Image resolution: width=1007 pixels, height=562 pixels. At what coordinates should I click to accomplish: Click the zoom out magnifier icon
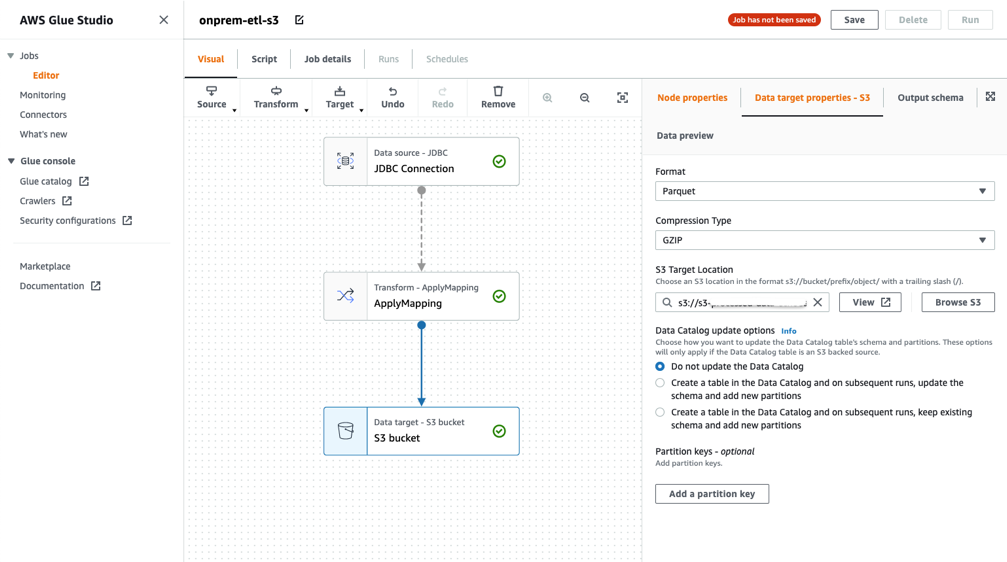click(x=585, y=98)
